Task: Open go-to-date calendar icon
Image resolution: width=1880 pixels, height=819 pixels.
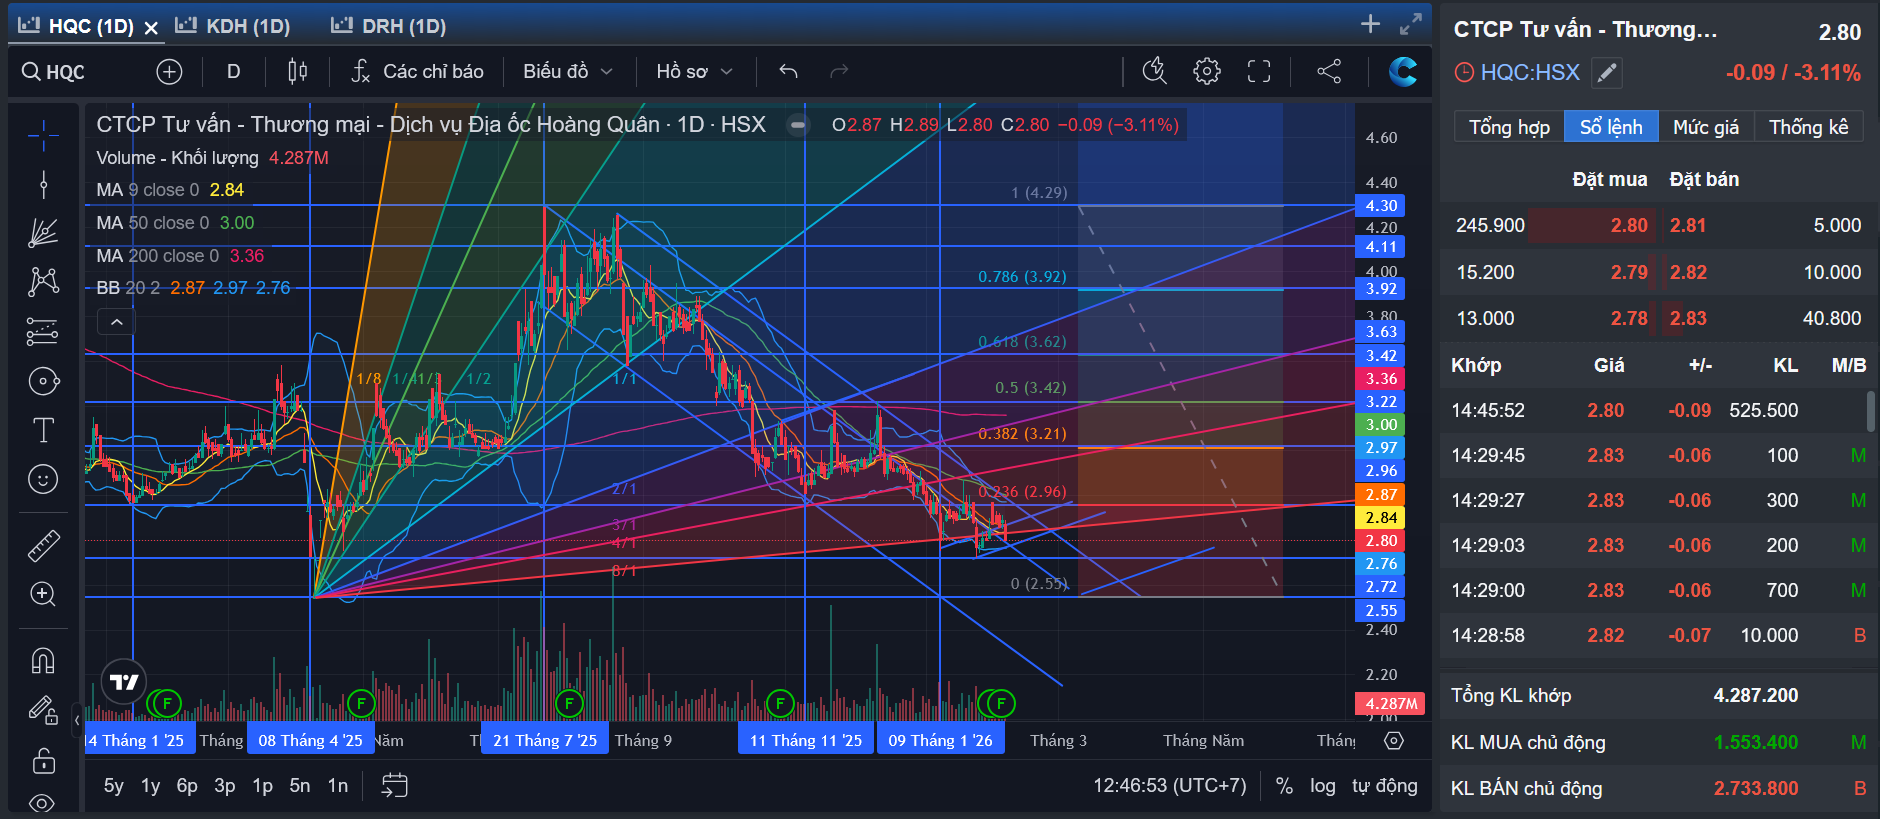Action: pyautogui.click(x=395, y=785)
